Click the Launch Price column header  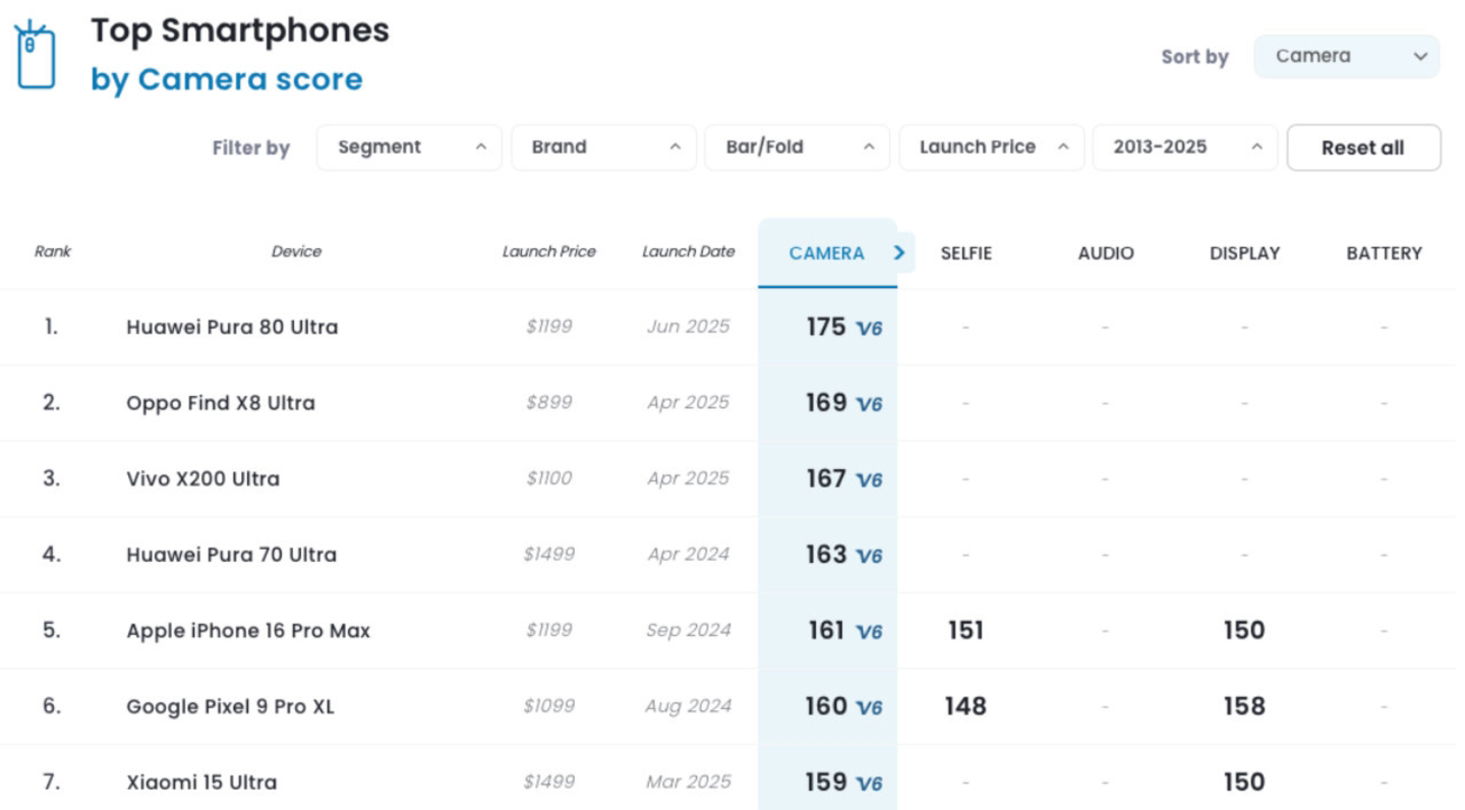coord(549,252)
